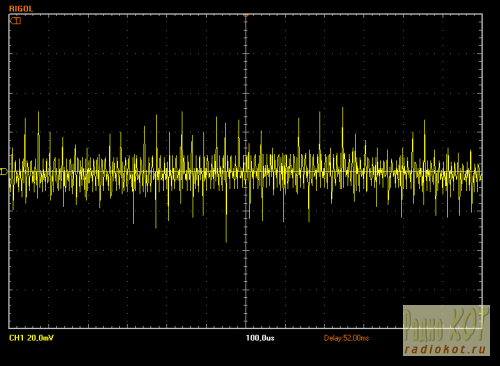Click the yellow waveform at the far right edge

tap(480, 173)
